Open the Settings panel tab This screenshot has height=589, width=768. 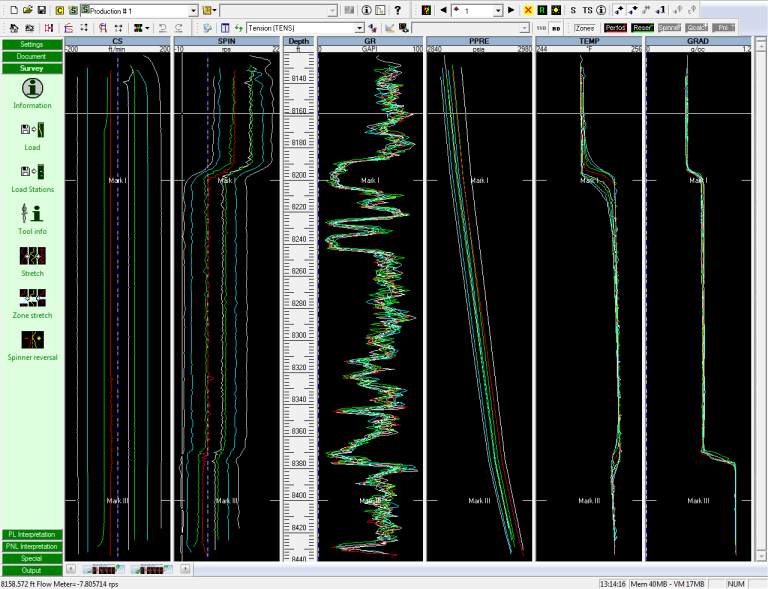(32, 45)
